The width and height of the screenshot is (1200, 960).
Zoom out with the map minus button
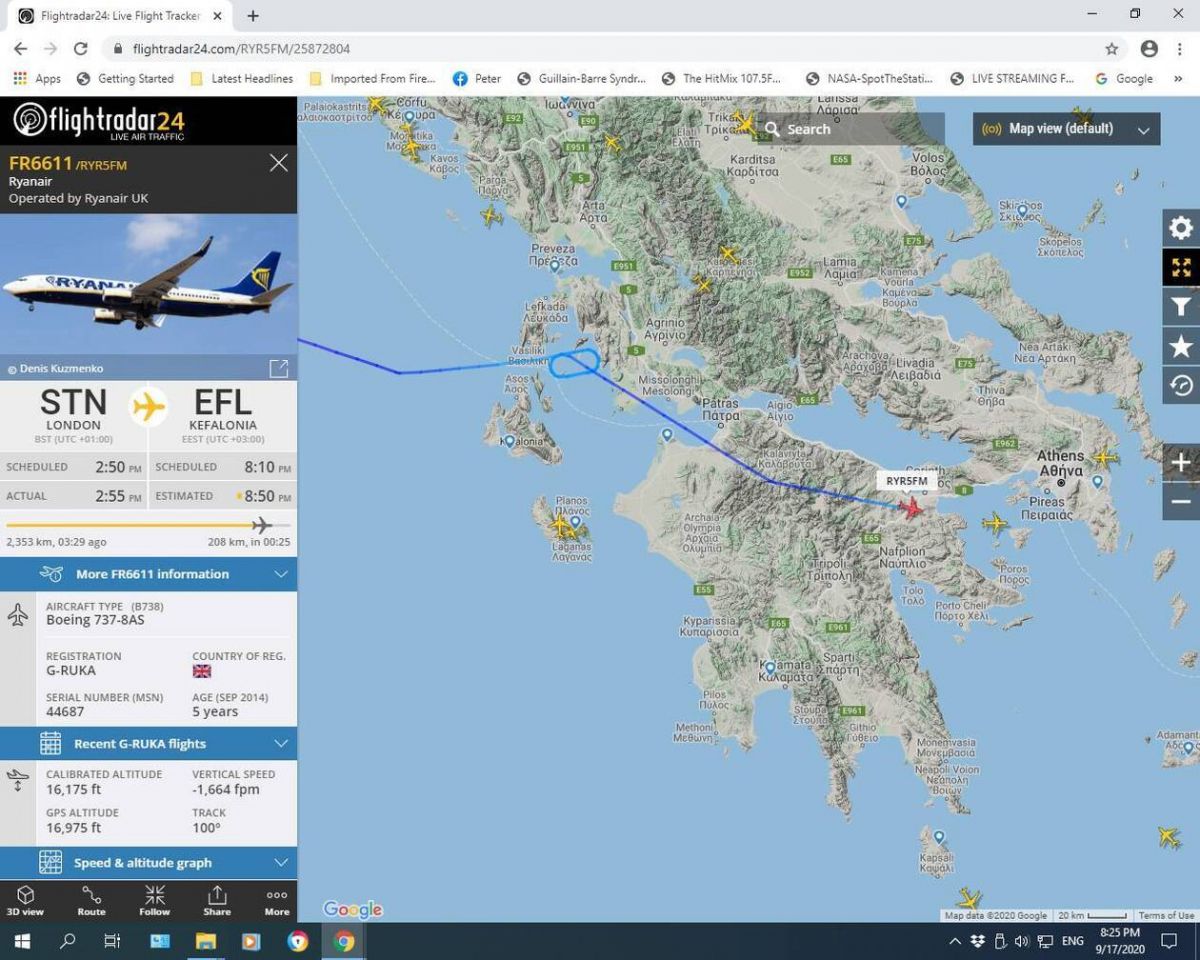coord(1181,502)
